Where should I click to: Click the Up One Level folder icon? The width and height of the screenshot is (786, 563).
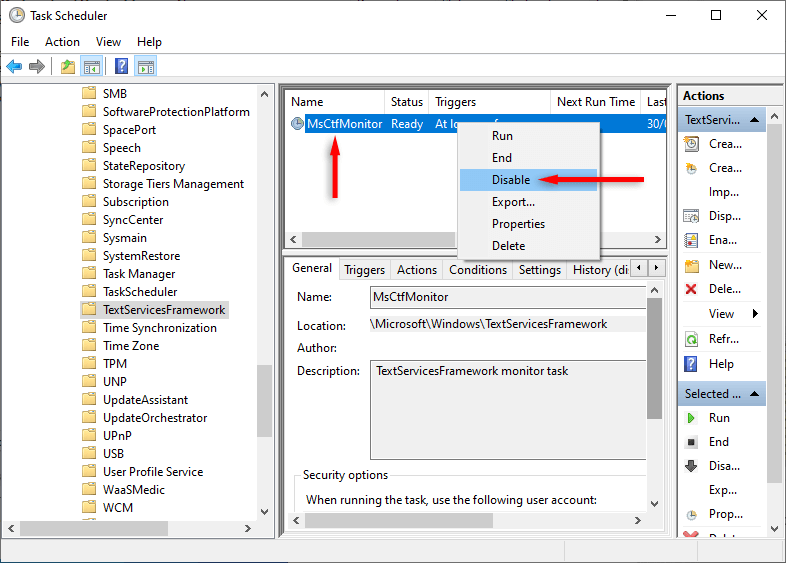pyautogui.click(x=67, y=67)
